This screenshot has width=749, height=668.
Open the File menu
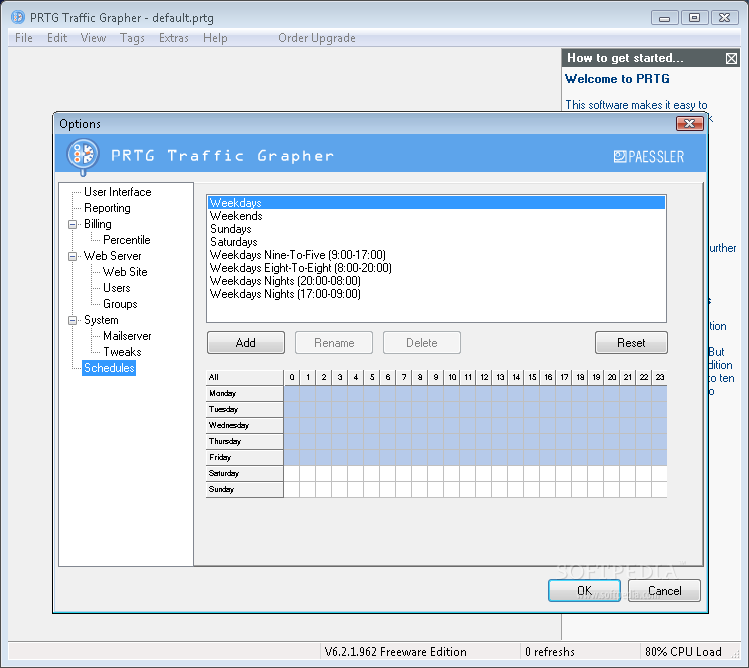[24, 38]
